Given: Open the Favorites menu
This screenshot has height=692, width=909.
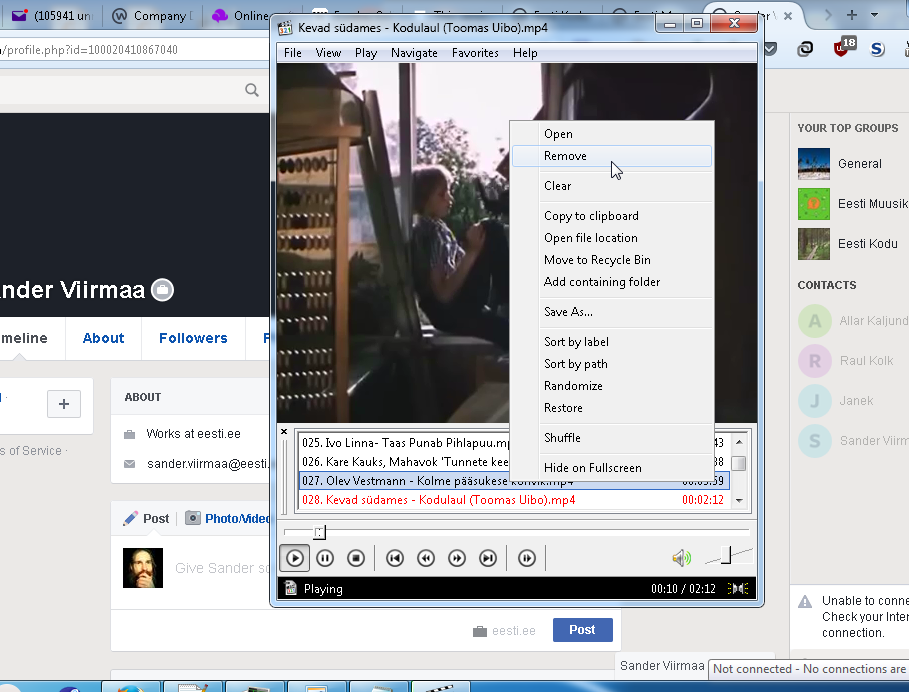Looking at the screenshot, I should 475,53.
